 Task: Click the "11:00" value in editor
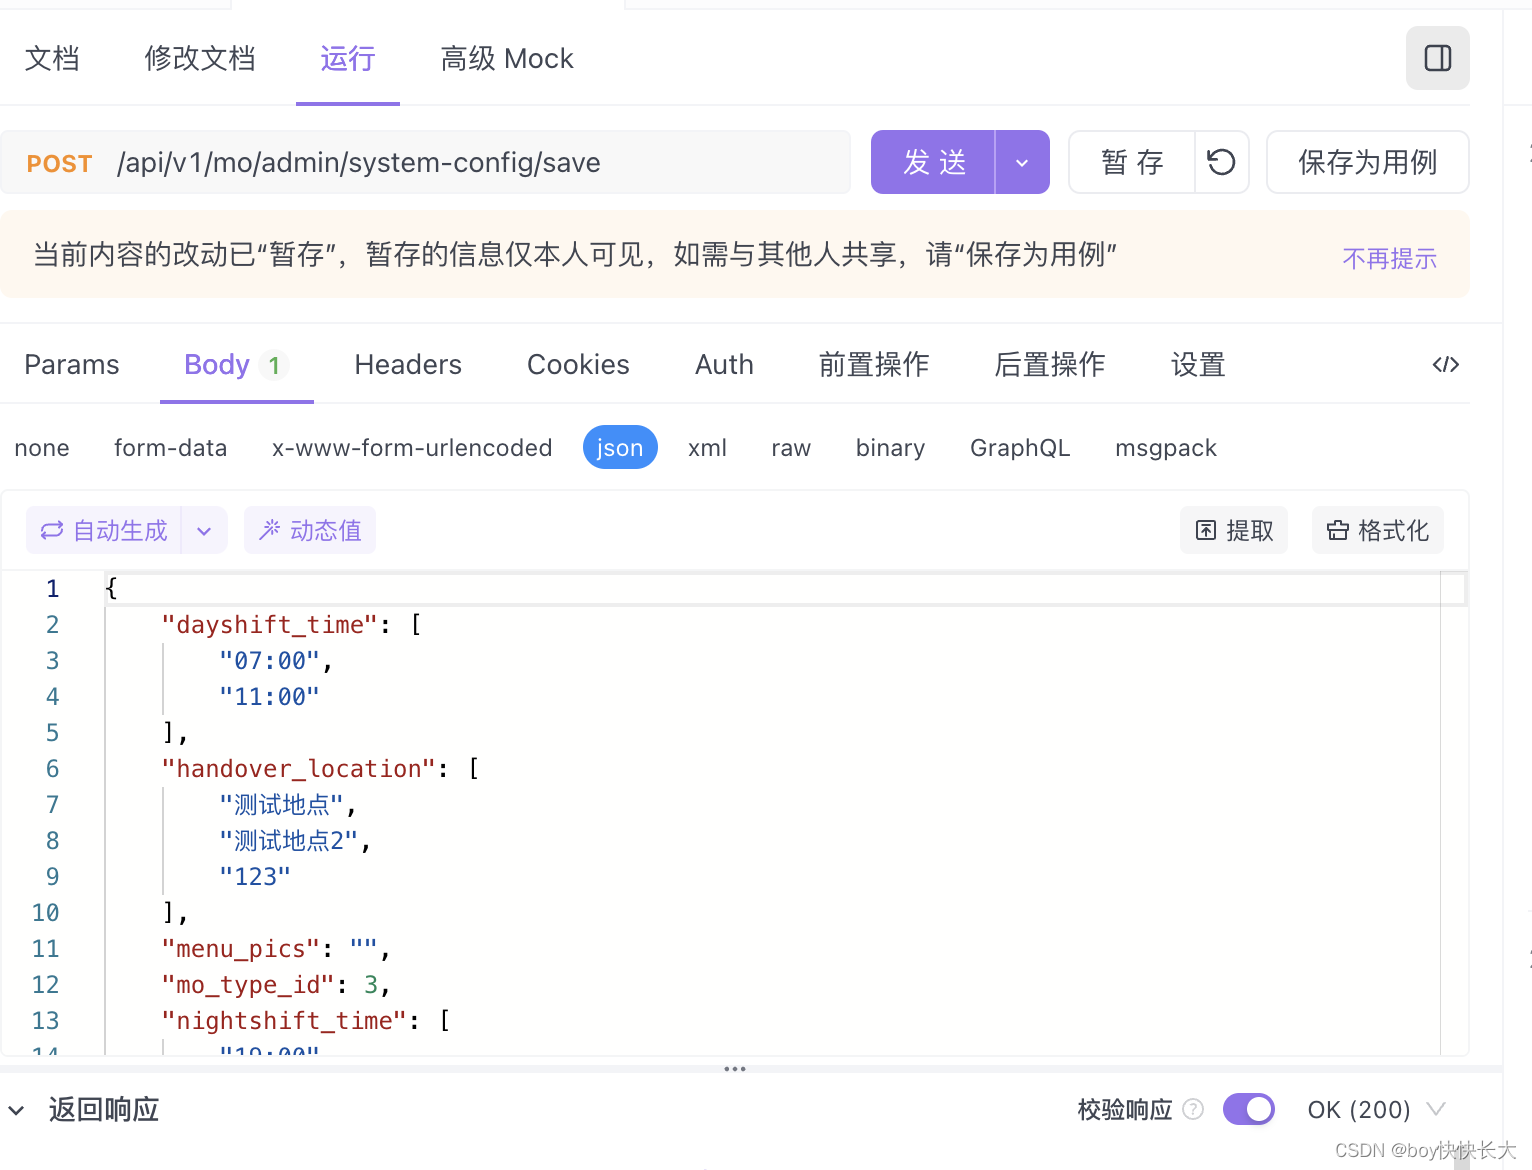point(269,697)
